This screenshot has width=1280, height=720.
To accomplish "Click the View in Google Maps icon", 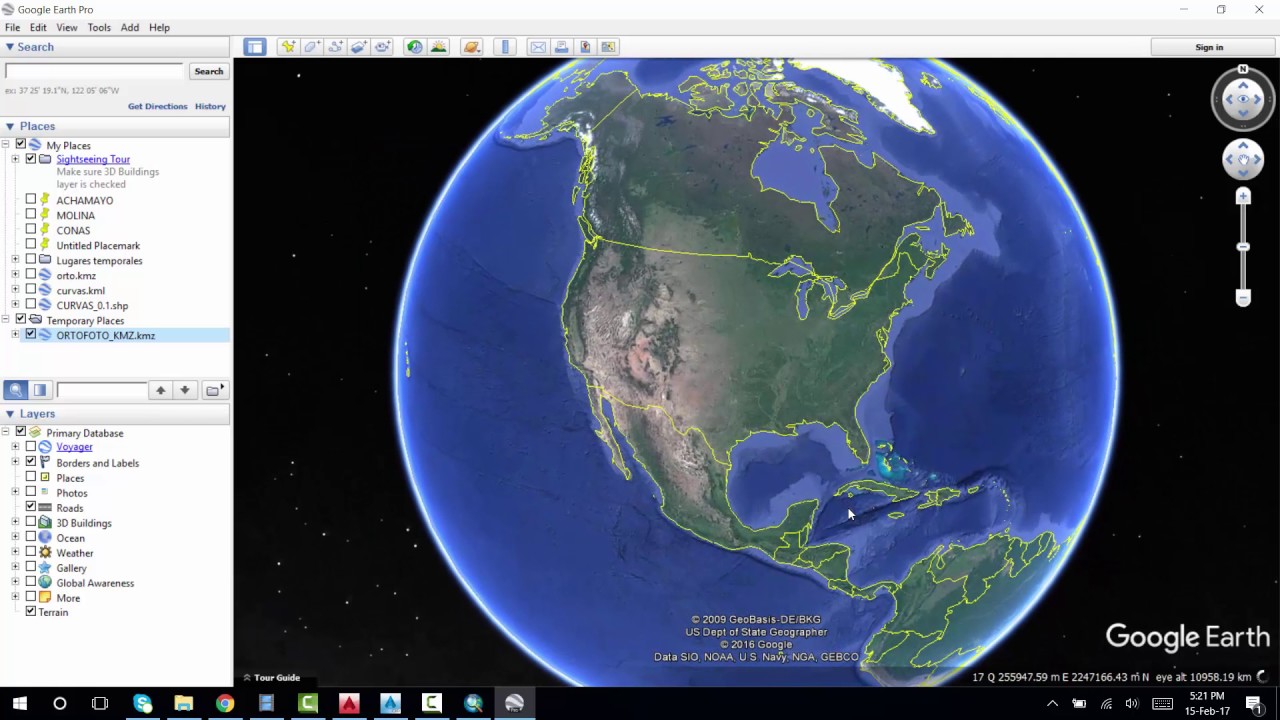I will coord(608,47).
